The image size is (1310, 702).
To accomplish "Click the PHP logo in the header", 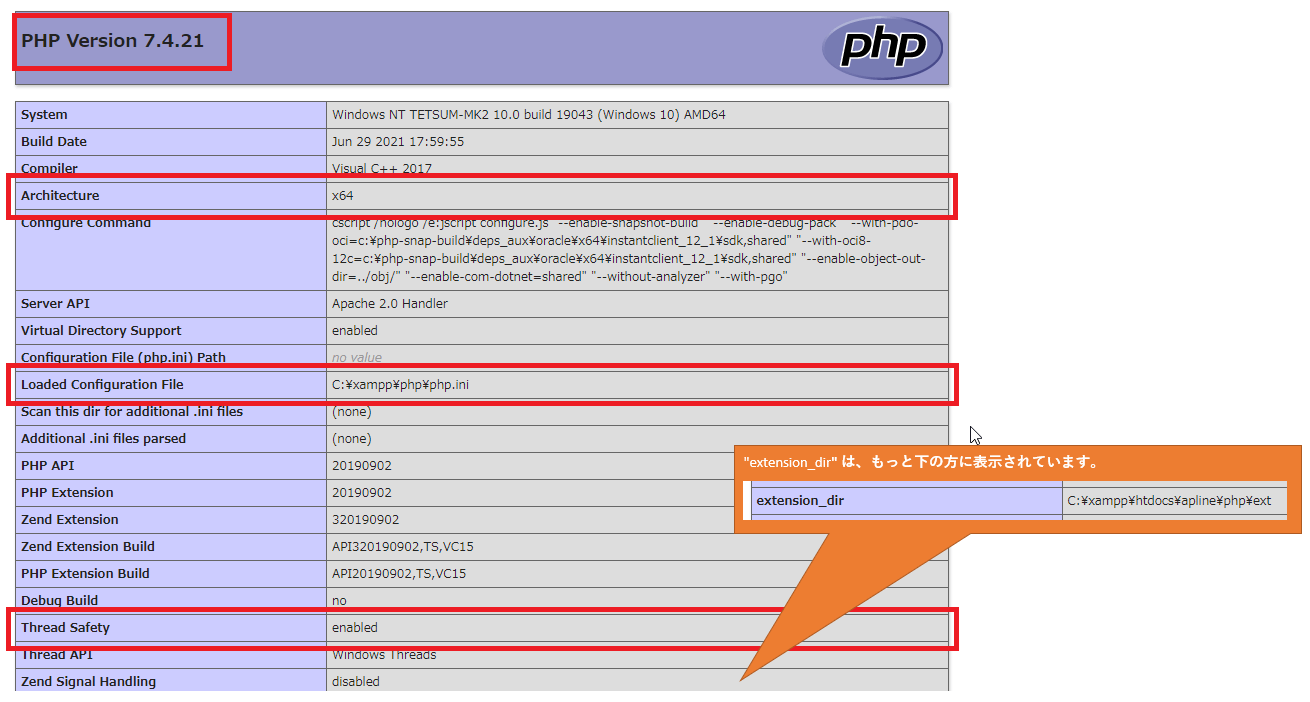I will point(881,47).
